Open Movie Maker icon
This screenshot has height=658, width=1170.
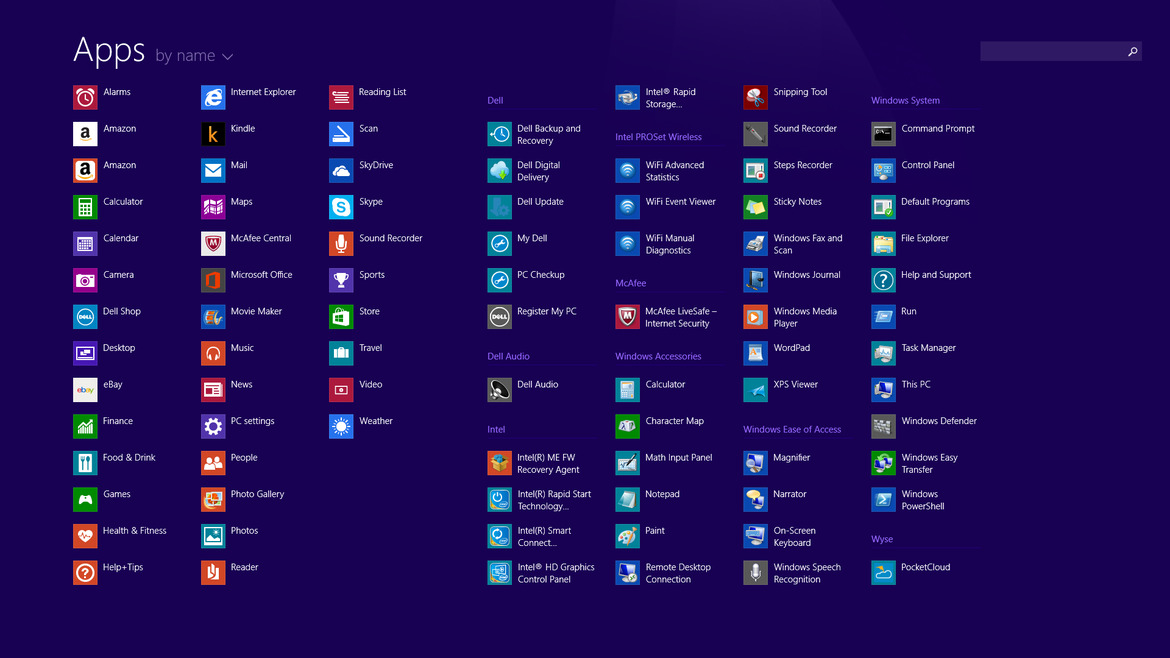click(x=213, y=316)
